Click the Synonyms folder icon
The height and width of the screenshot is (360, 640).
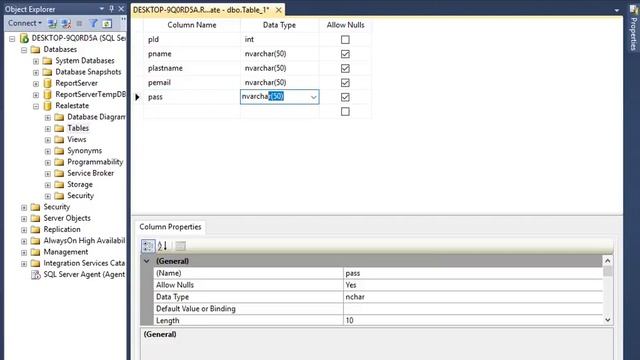click(x=59, y=151)
